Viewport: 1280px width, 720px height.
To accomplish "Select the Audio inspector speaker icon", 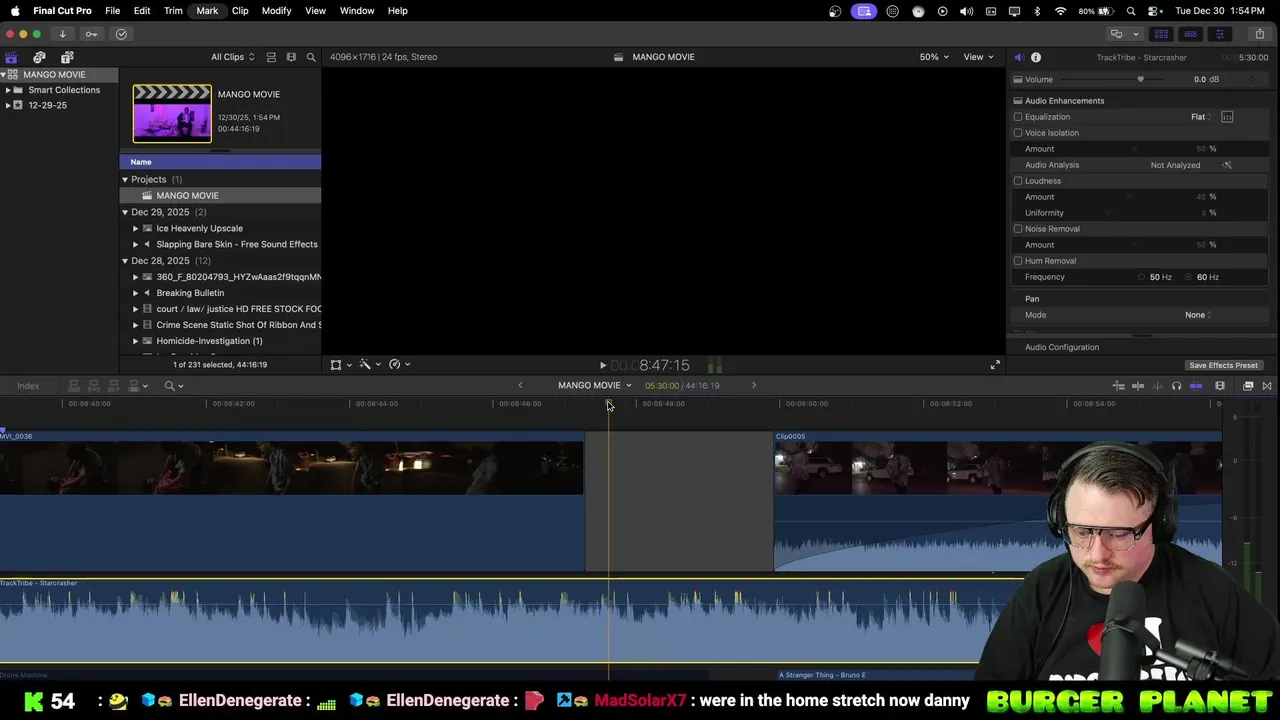I will tap(1018, 57).
